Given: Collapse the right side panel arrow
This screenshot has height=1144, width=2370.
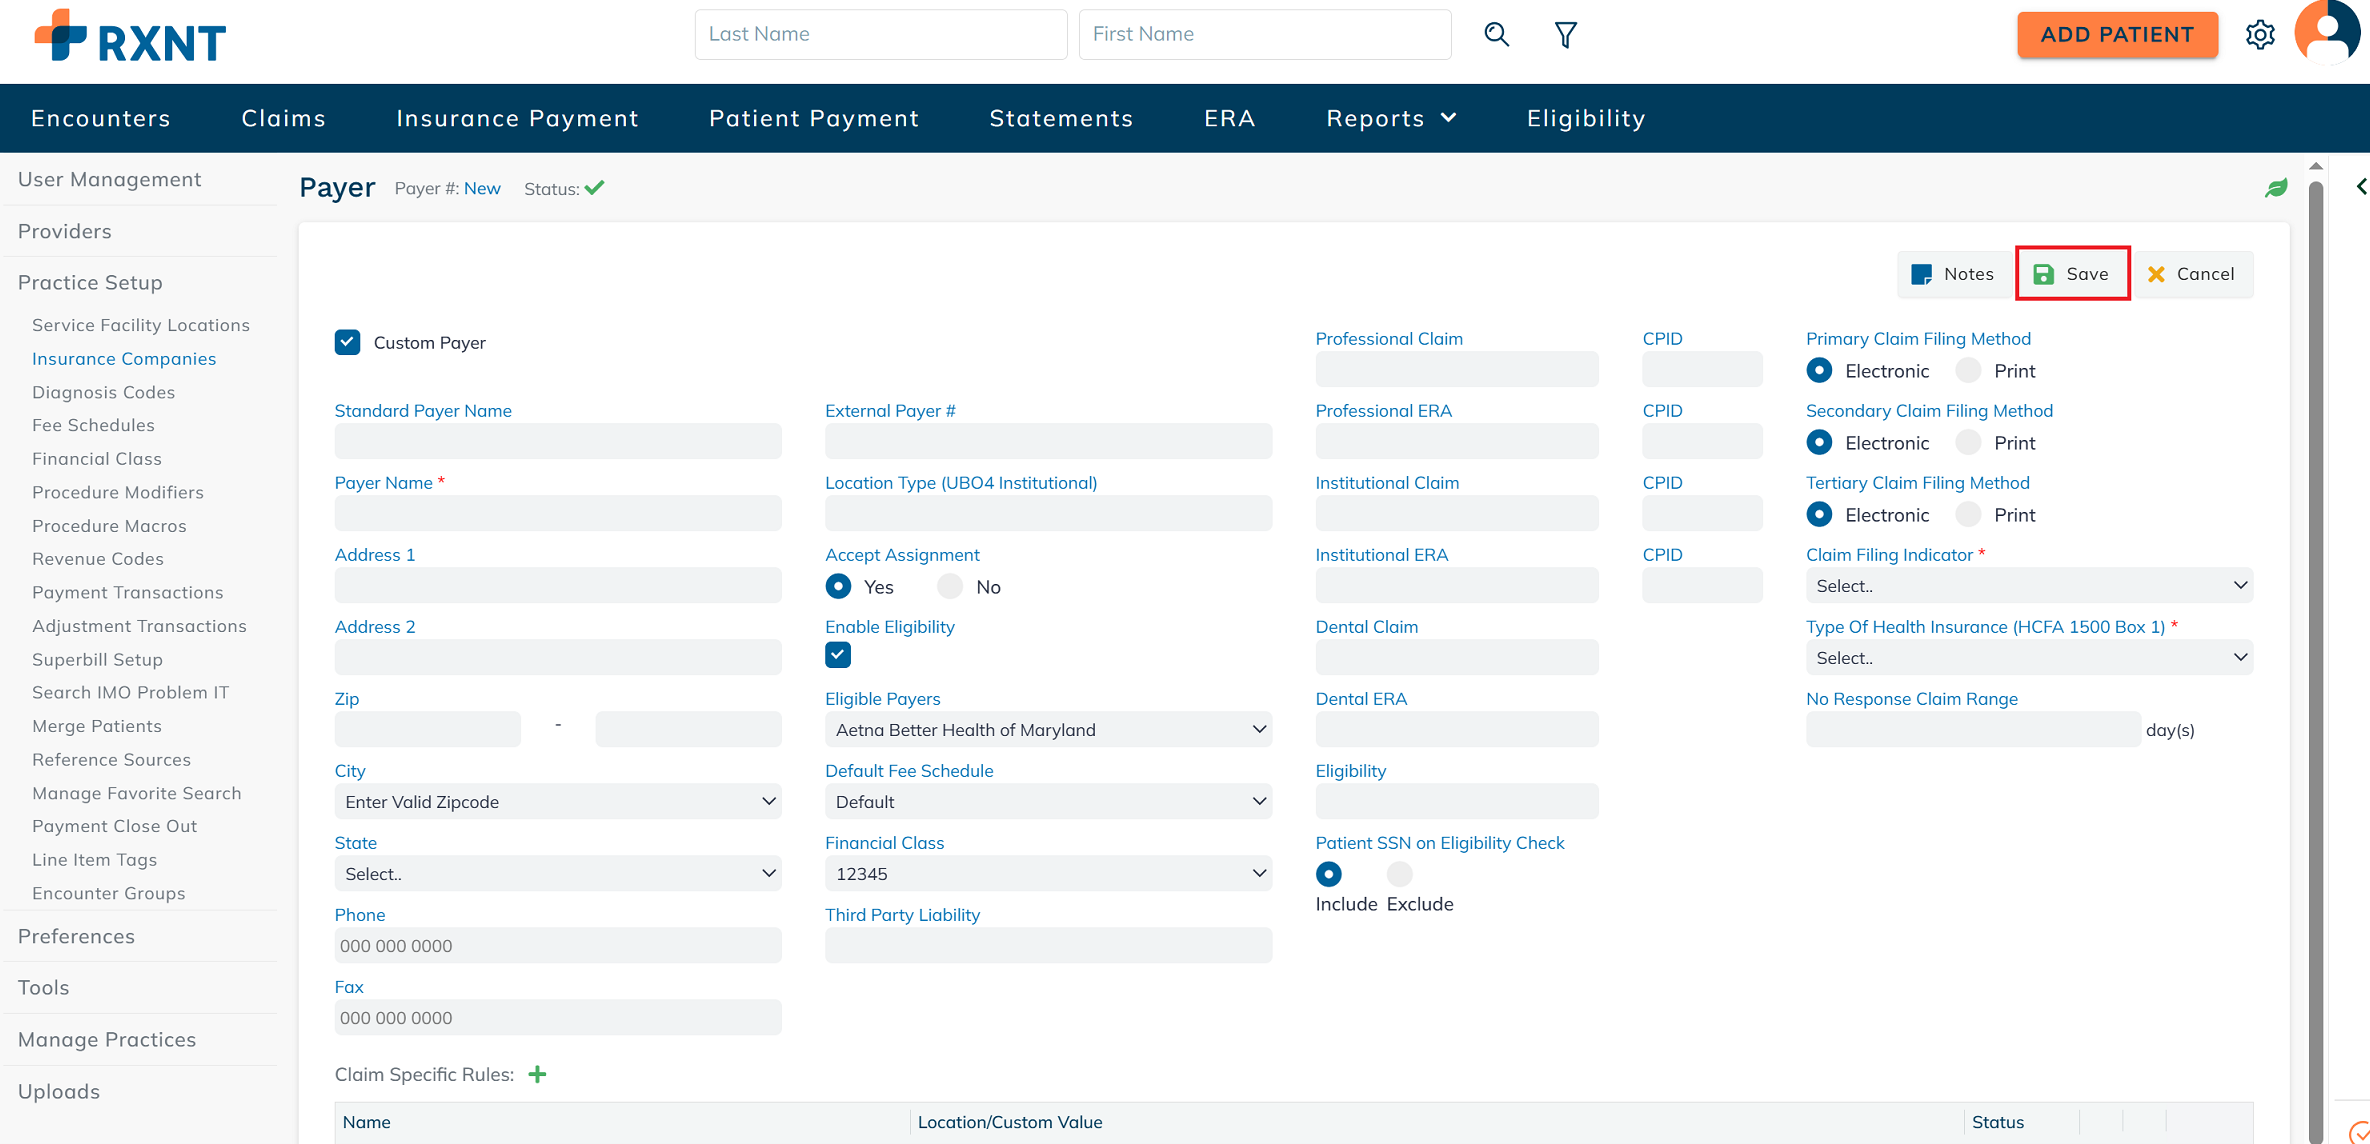Looking at the screenshot, I should click(2361, 187).
